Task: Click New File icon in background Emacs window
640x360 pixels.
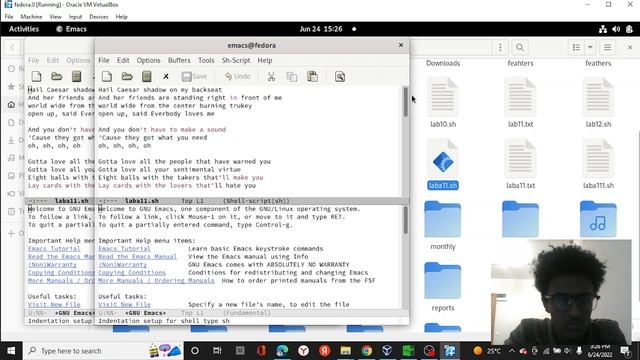Action: click(37, 76)
